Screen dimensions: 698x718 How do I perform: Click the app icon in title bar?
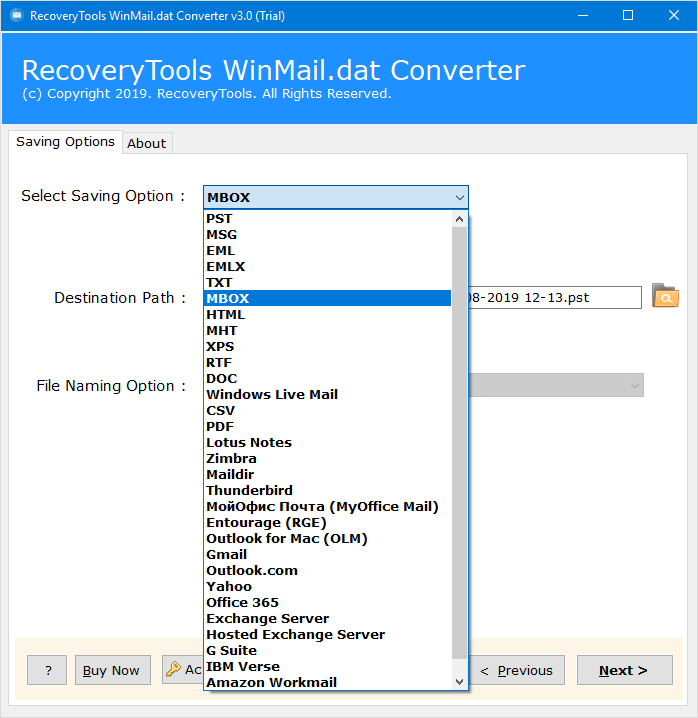(x=17, y=16)
